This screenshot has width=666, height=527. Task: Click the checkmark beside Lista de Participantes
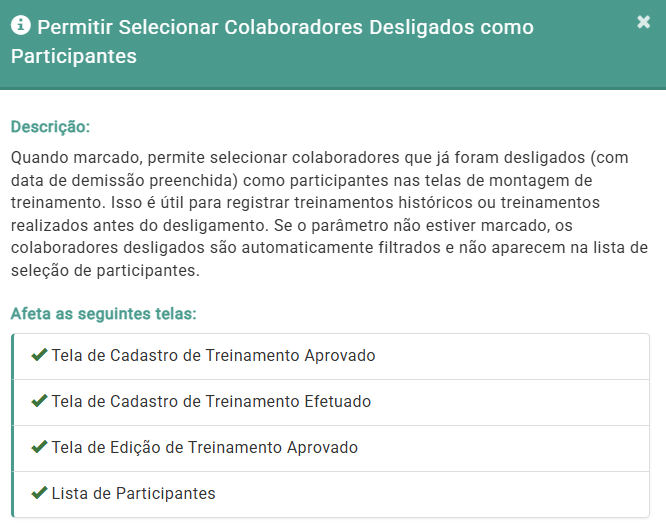(x=40, y=493)
